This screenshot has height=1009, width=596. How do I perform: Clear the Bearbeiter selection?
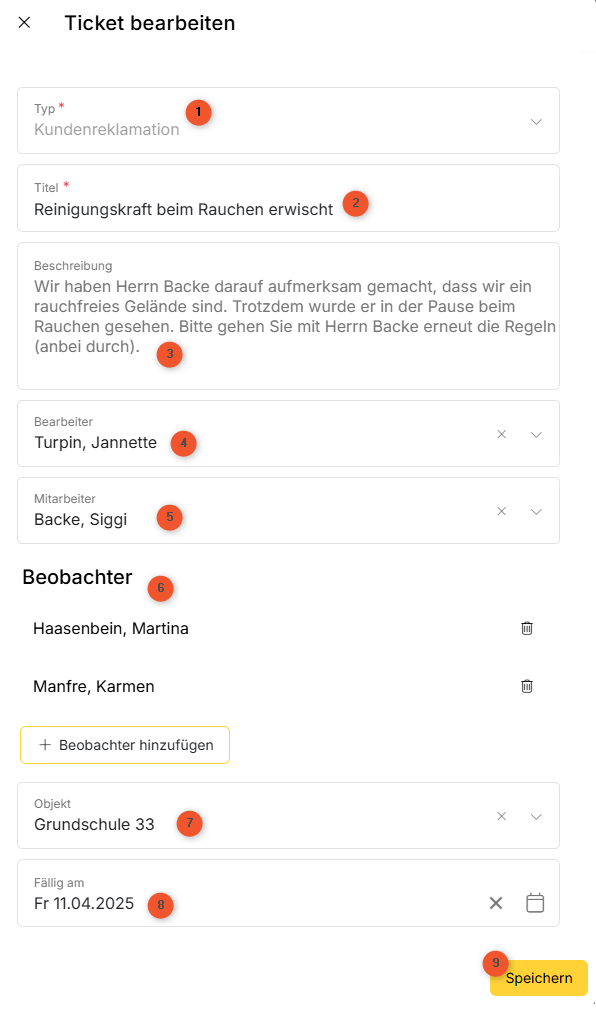coord(501,434)
